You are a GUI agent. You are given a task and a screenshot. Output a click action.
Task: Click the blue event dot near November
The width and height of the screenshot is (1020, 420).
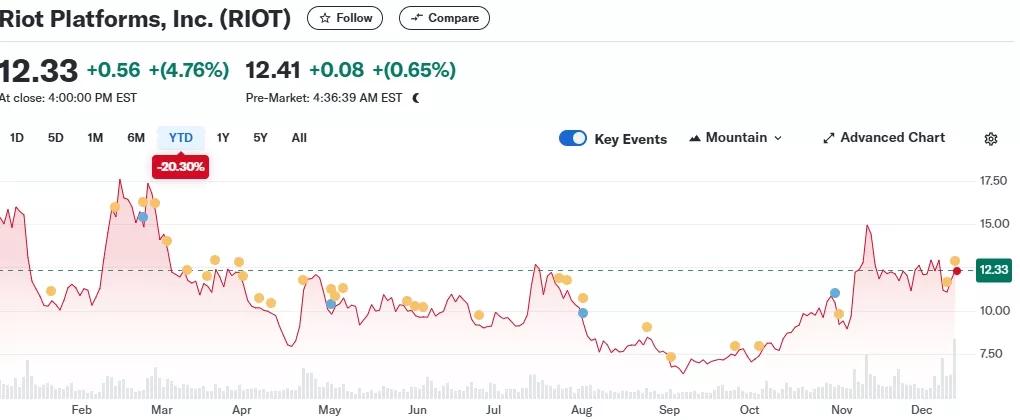[835, 293]
